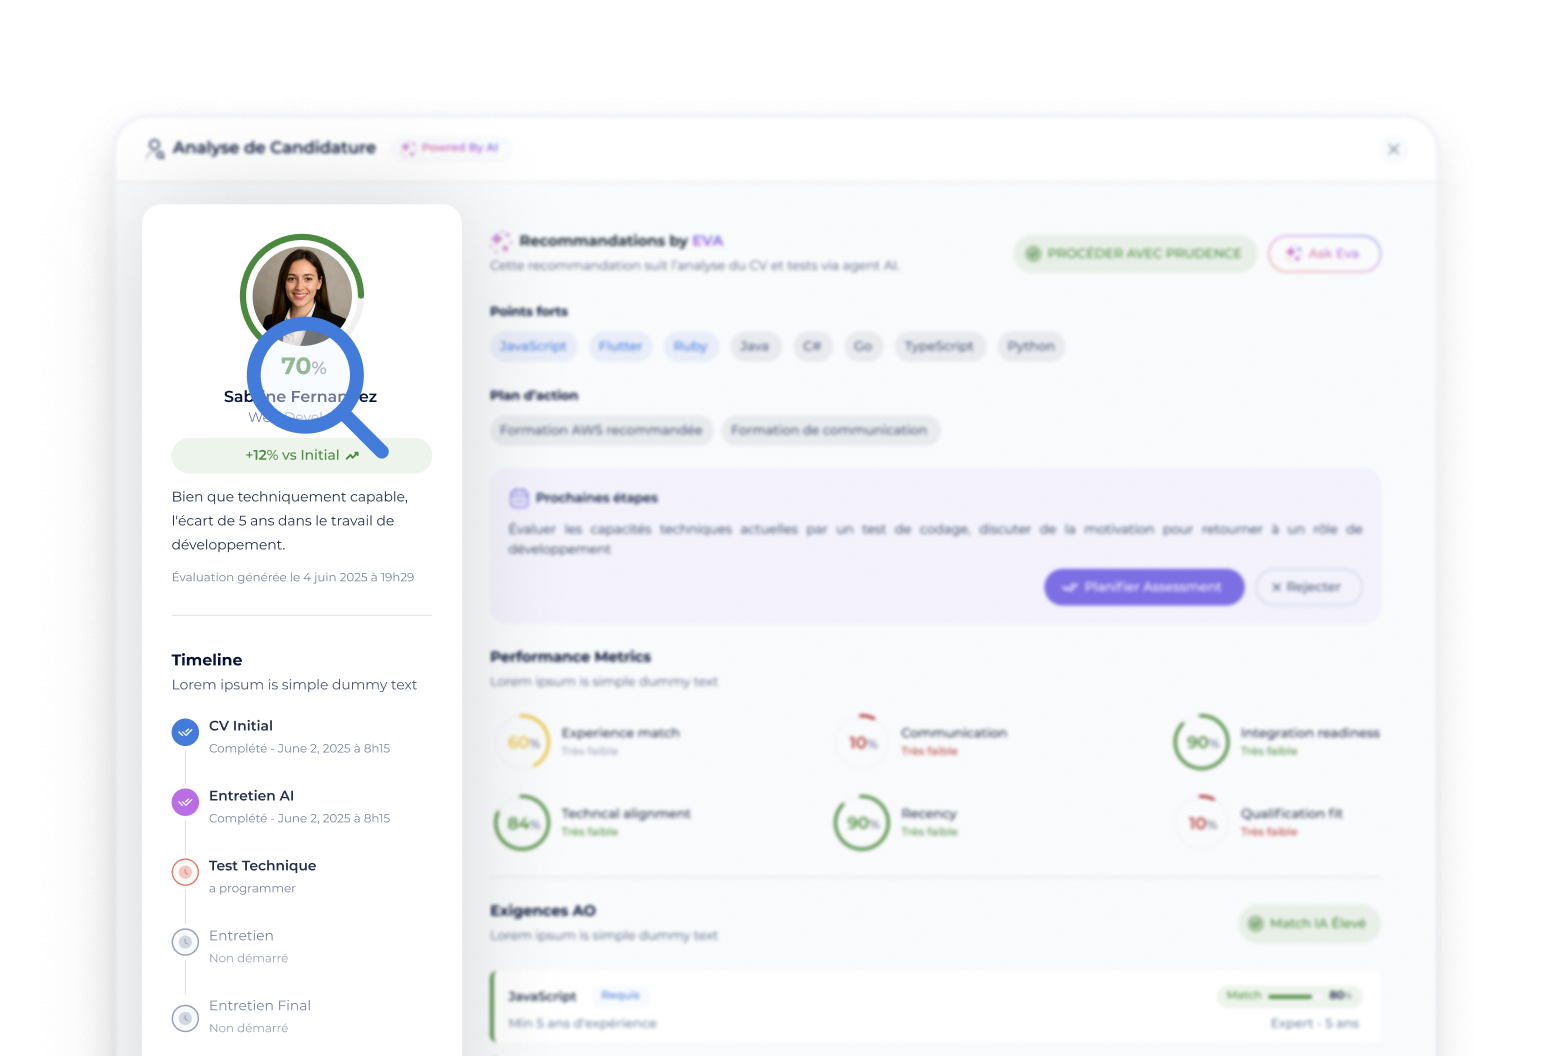Click the Prochaines étapes calendar icon

tap(519, 498)
